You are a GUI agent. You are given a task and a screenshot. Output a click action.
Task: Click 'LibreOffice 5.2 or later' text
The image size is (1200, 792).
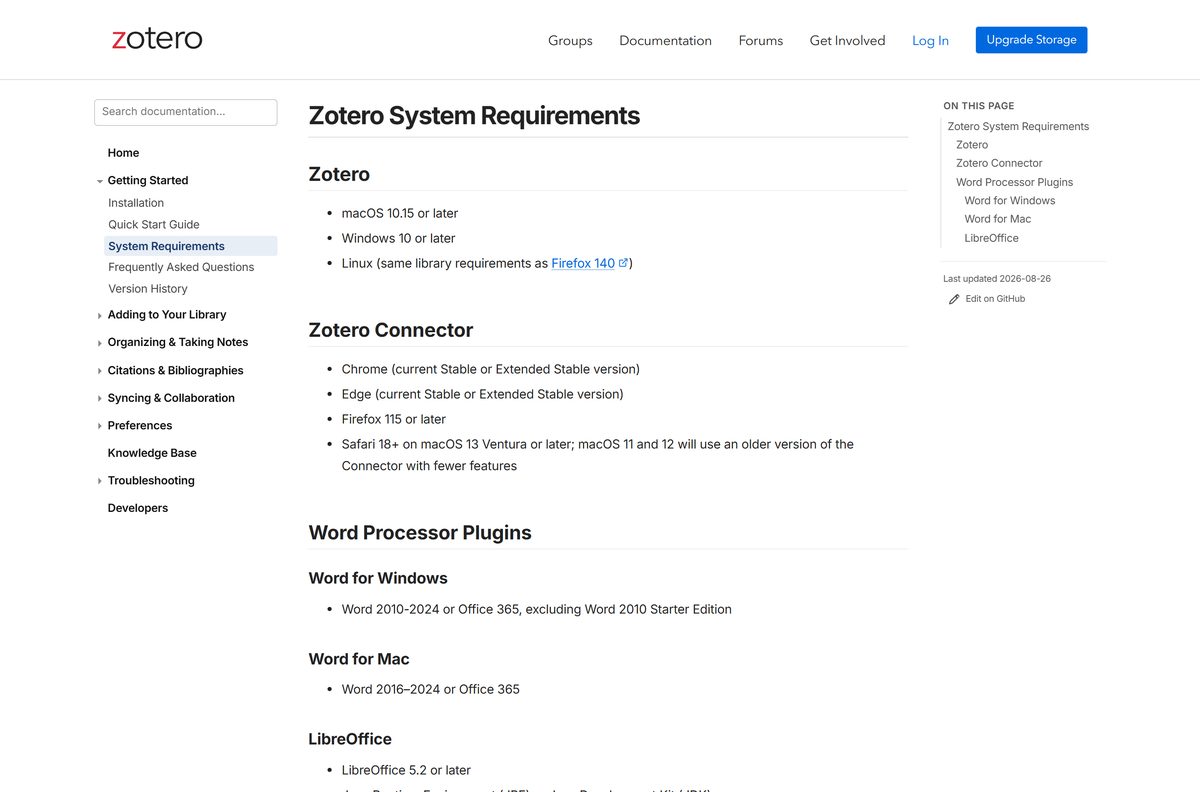click(x=406, y=770)
